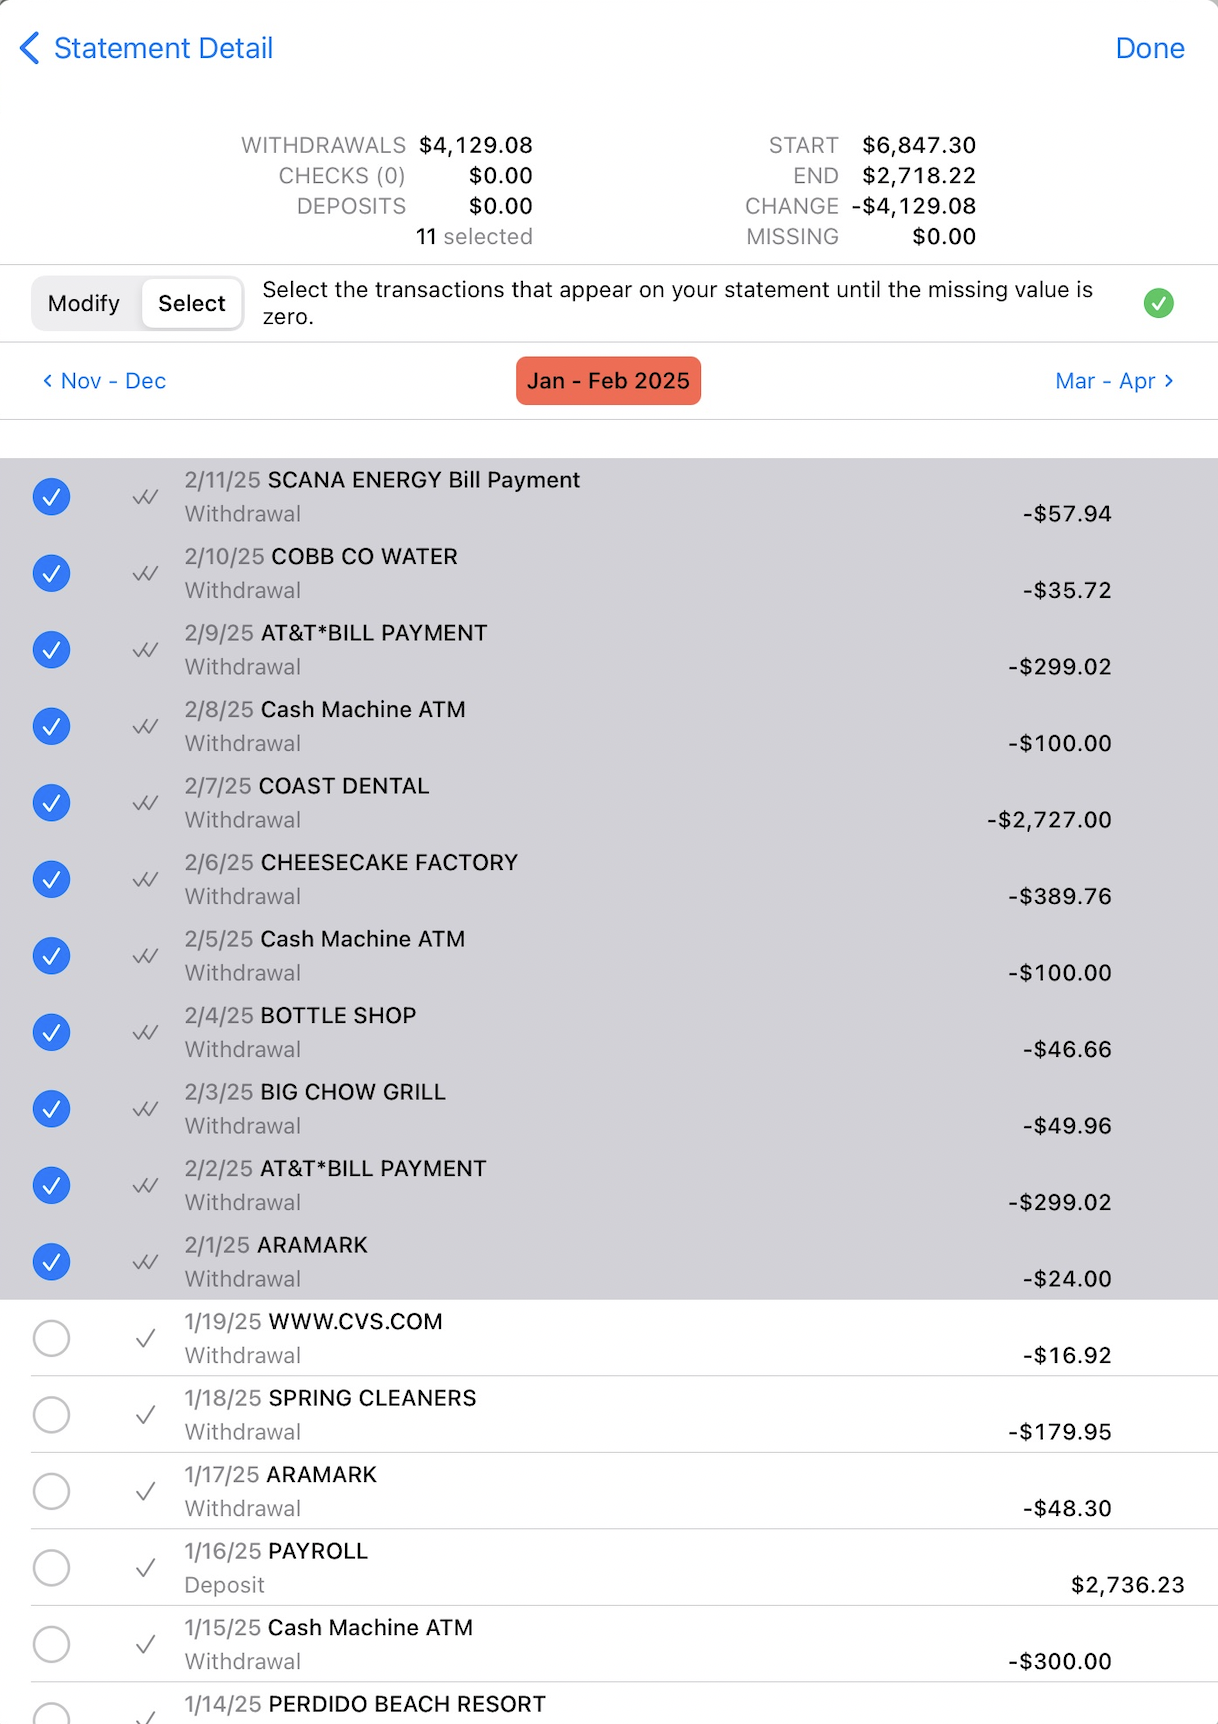Deselect the COBB CO WATER transaction checkbox
The width and height of the screenshot is (1218, 1724).
coord(51,573)
